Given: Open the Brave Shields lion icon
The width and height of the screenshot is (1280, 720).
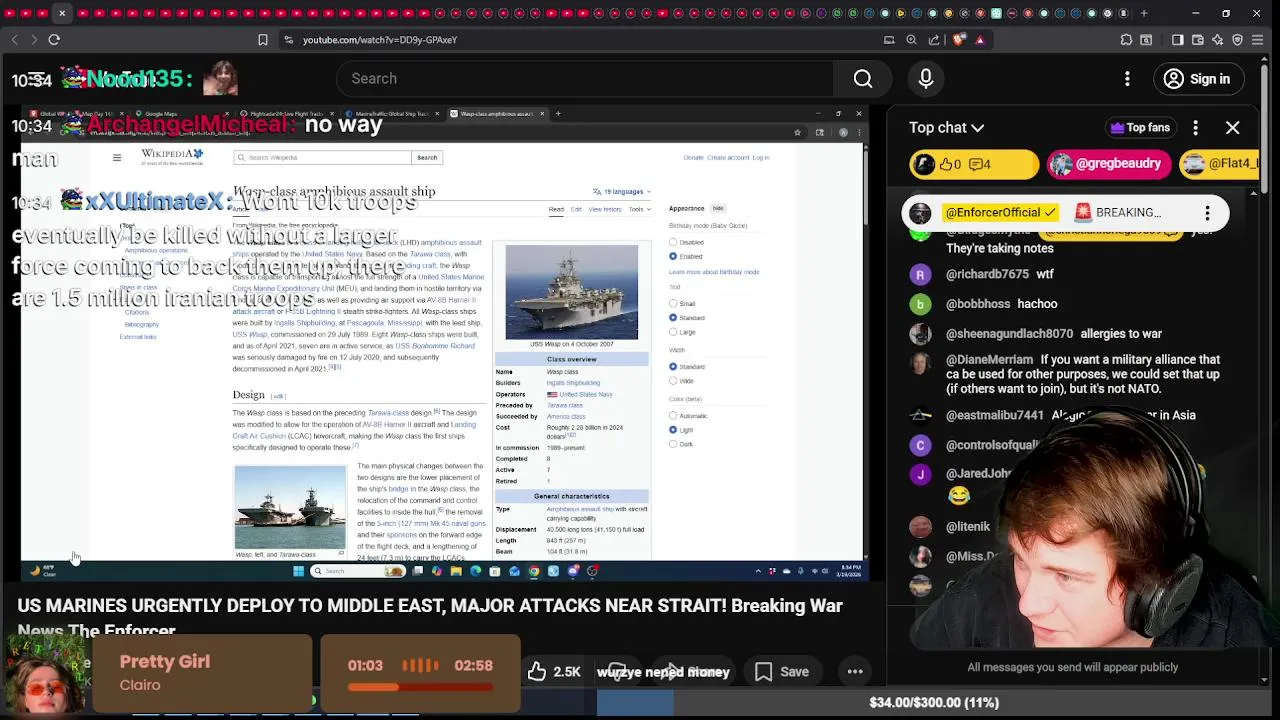Looking at the screenshot, I should point(959,40).
